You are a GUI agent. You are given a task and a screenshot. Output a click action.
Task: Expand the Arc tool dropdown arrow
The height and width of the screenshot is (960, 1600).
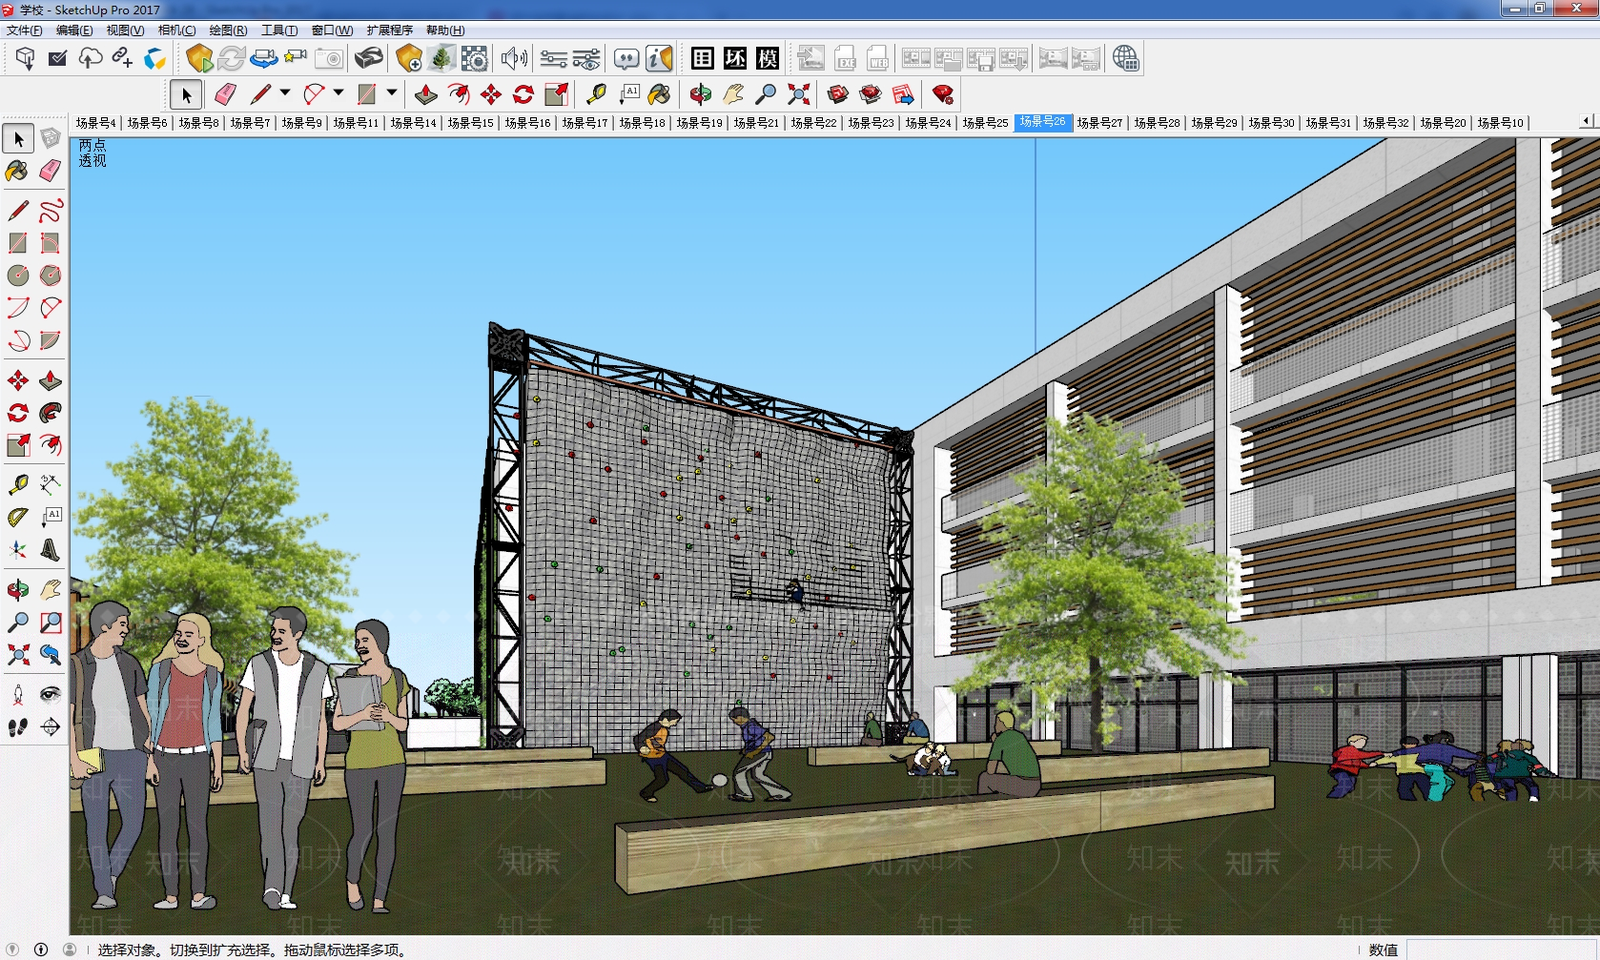(338, 93)
